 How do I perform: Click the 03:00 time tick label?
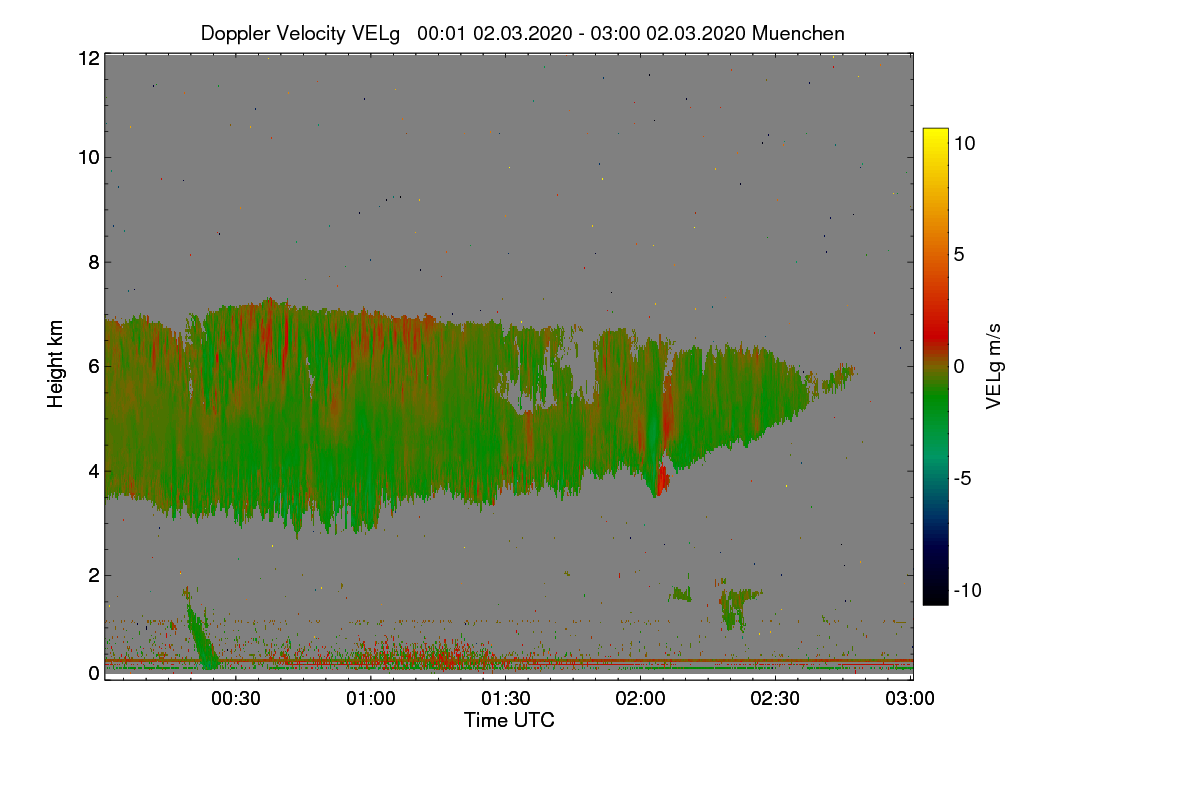910,699
